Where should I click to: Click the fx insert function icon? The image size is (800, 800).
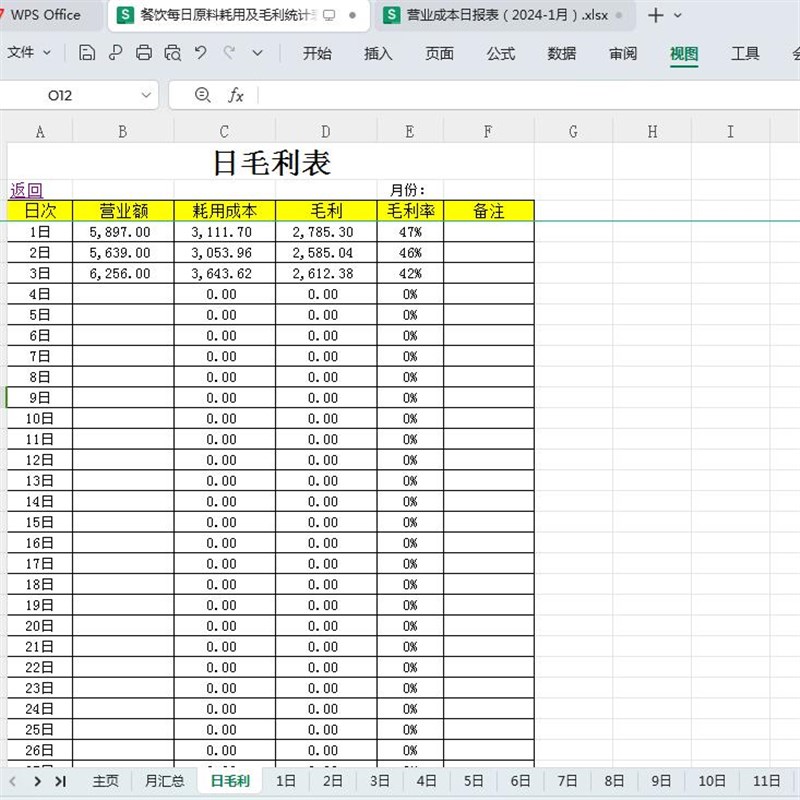[x=236, y=94]
